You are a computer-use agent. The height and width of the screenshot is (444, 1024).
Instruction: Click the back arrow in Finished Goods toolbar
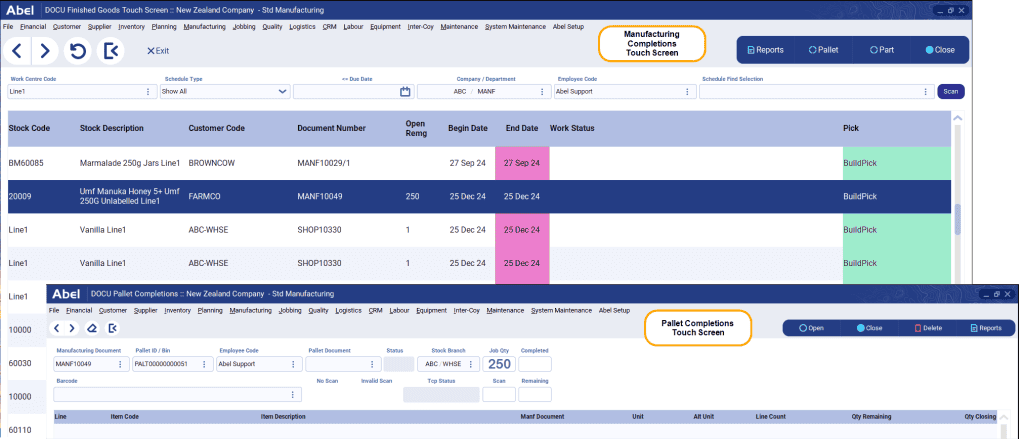[x=17, y=50]
